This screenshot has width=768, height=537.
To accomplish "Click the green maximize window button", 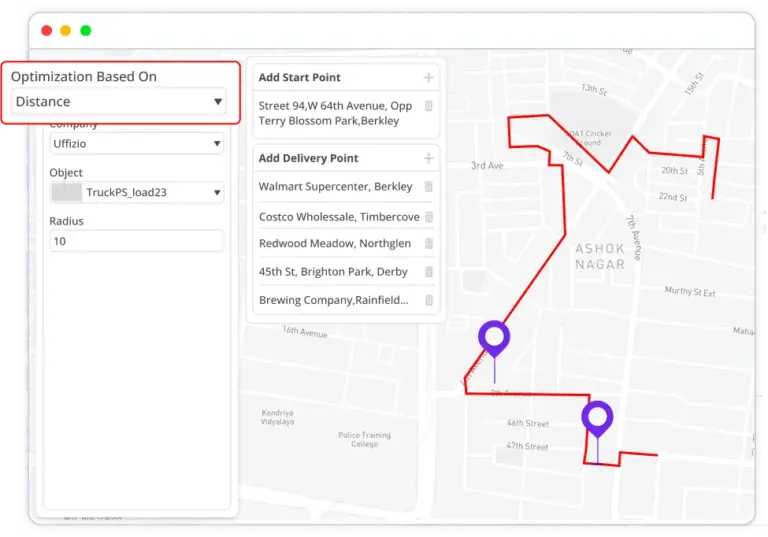I will pos(86,31).
